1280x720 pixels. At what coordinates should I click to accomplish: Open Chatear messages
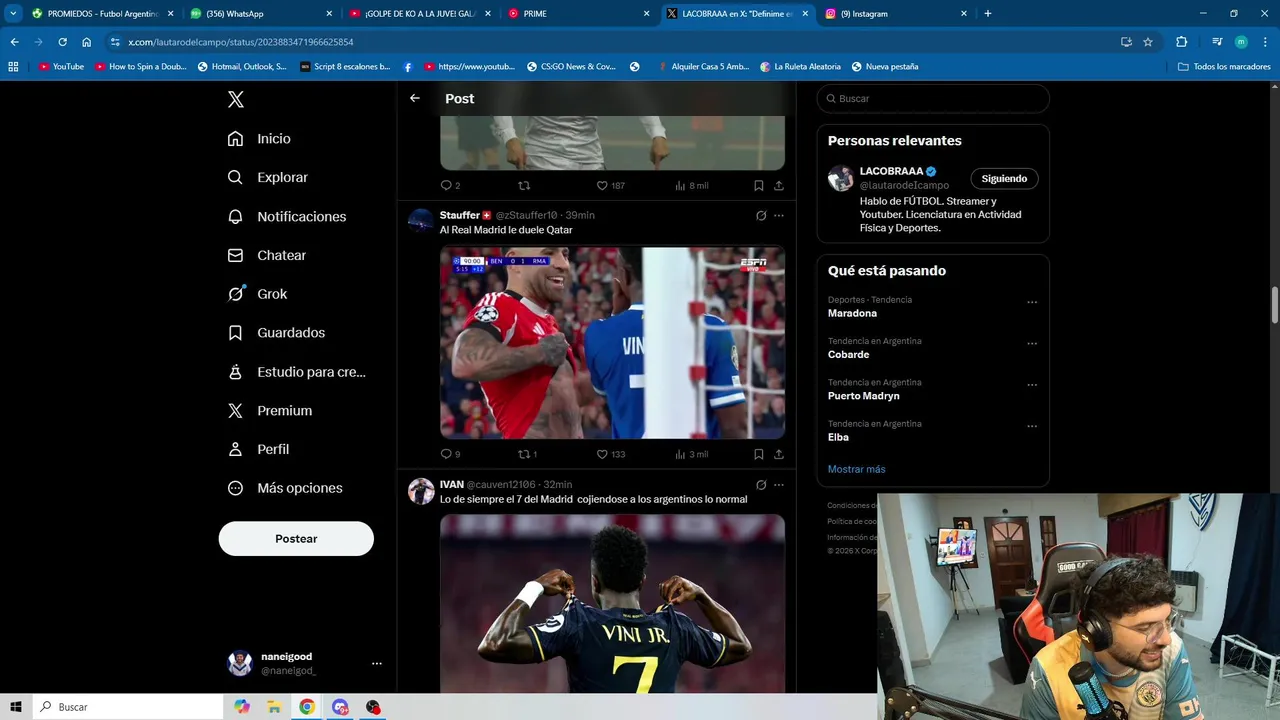click(x=266, y=255)
